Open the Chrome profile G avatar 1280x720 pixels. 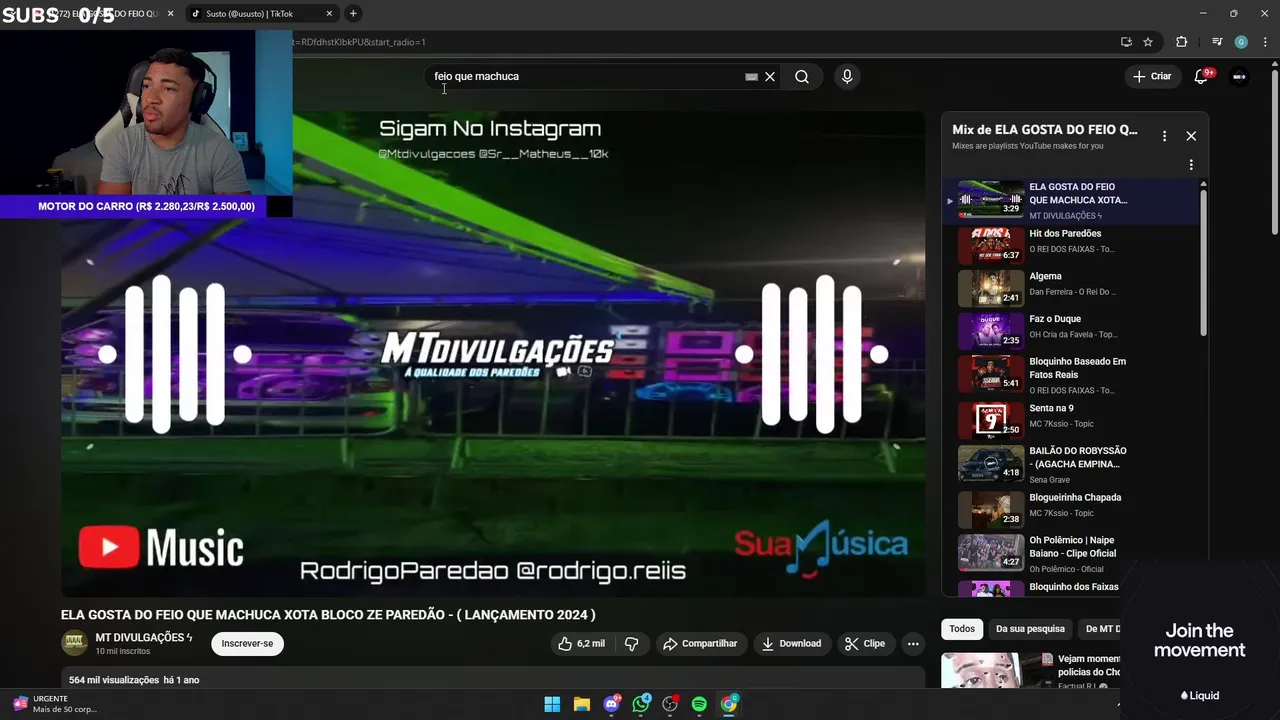(1241, 42)
